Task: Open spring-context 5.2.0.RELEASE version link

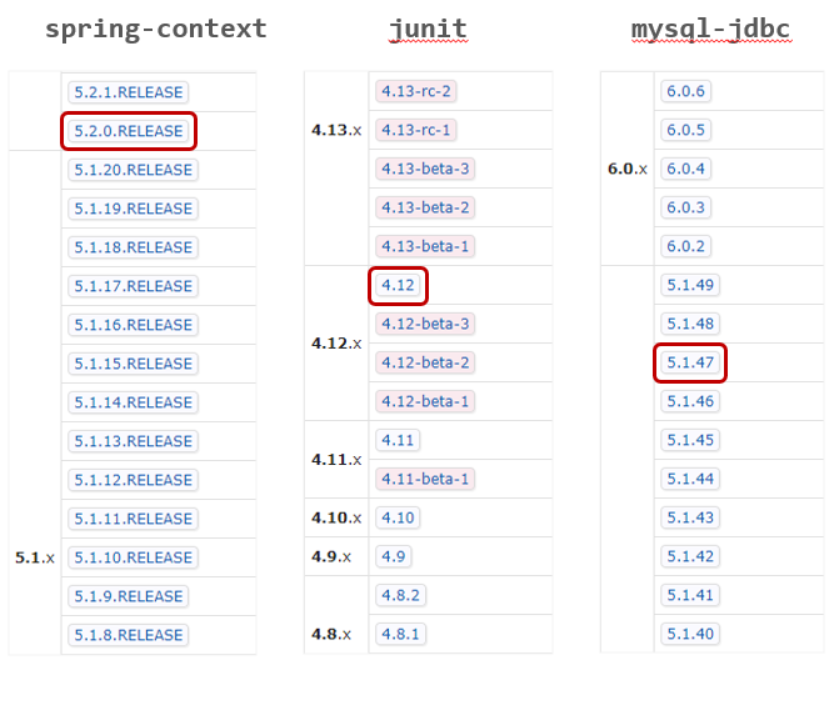Action: pyautogui.click(x=128, y=131)
